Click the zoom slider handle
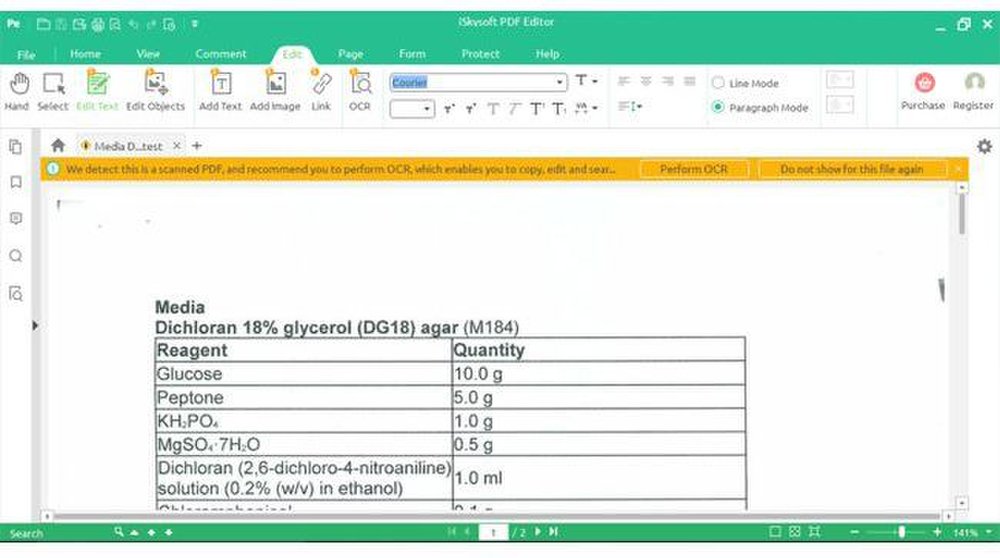Screen dimensions: 1000x558 click(x=901, y=531)
